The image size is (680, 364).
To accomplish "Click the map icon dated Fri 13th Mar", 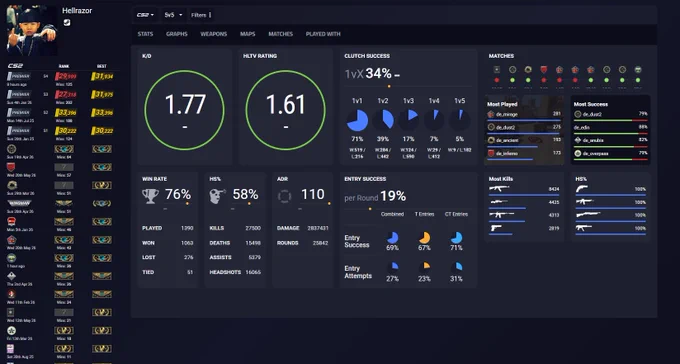I will tap(12, 331).
